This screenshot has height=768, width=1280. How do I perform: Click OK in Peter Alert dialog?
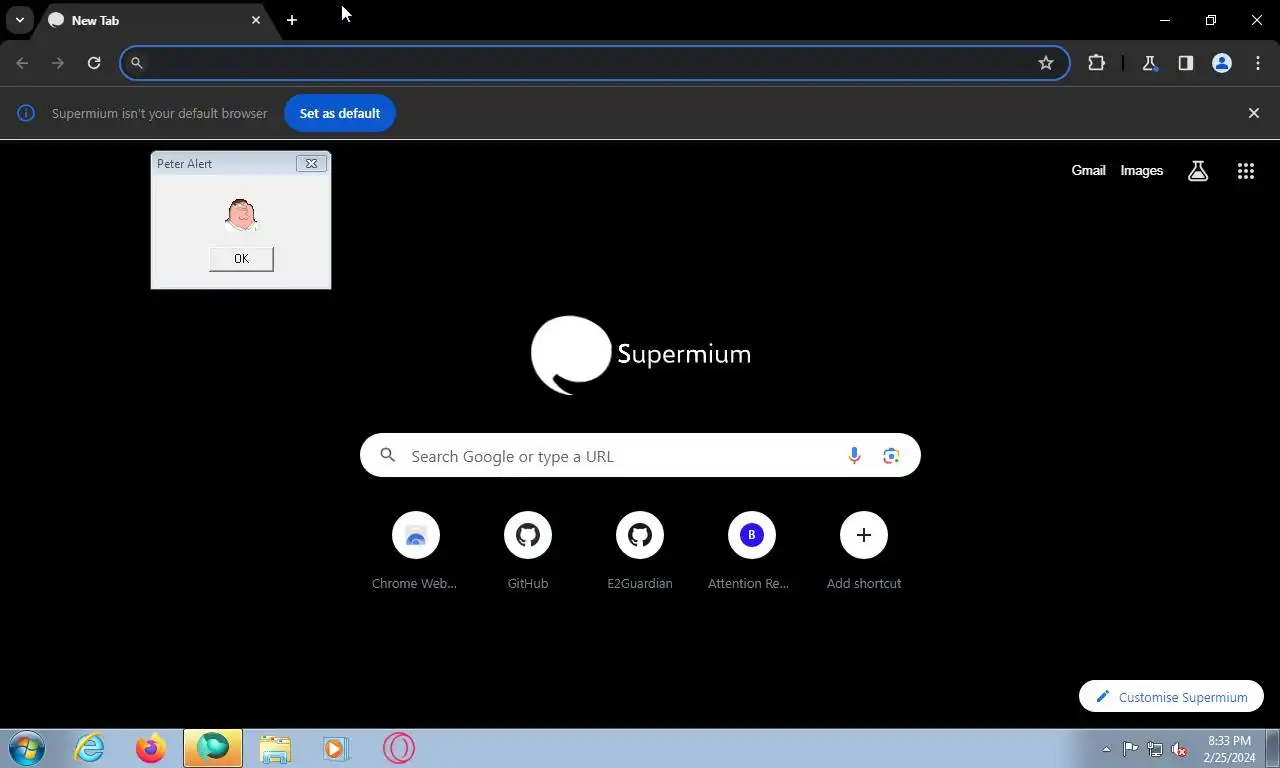pos(241,259)
